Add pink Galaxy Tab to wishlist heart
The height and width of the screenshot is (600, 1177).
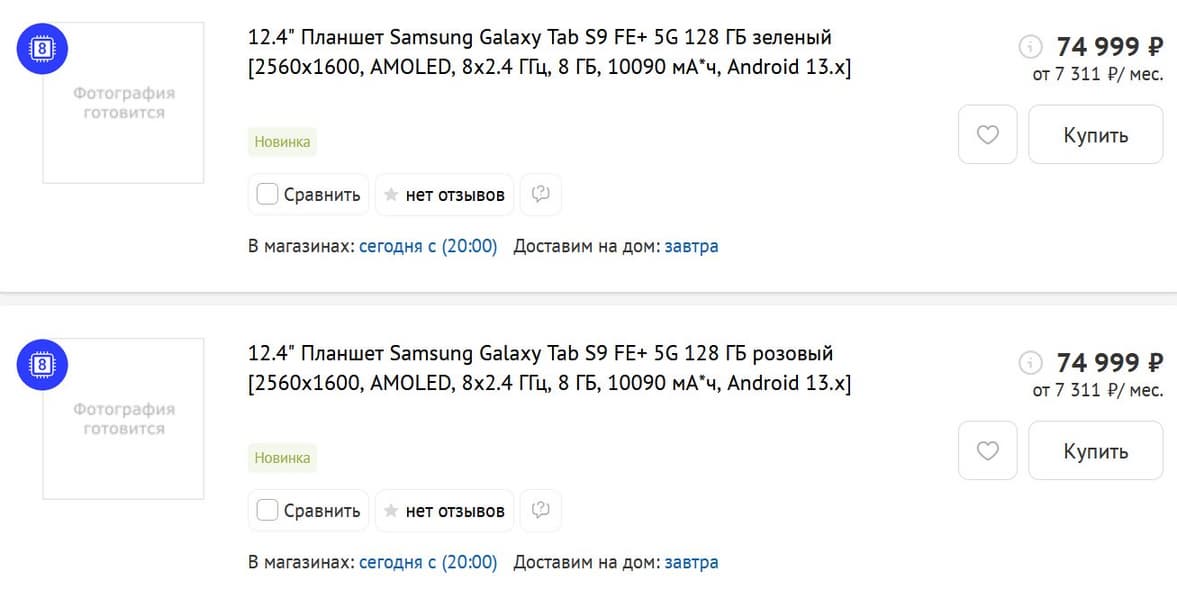[987, 451]
